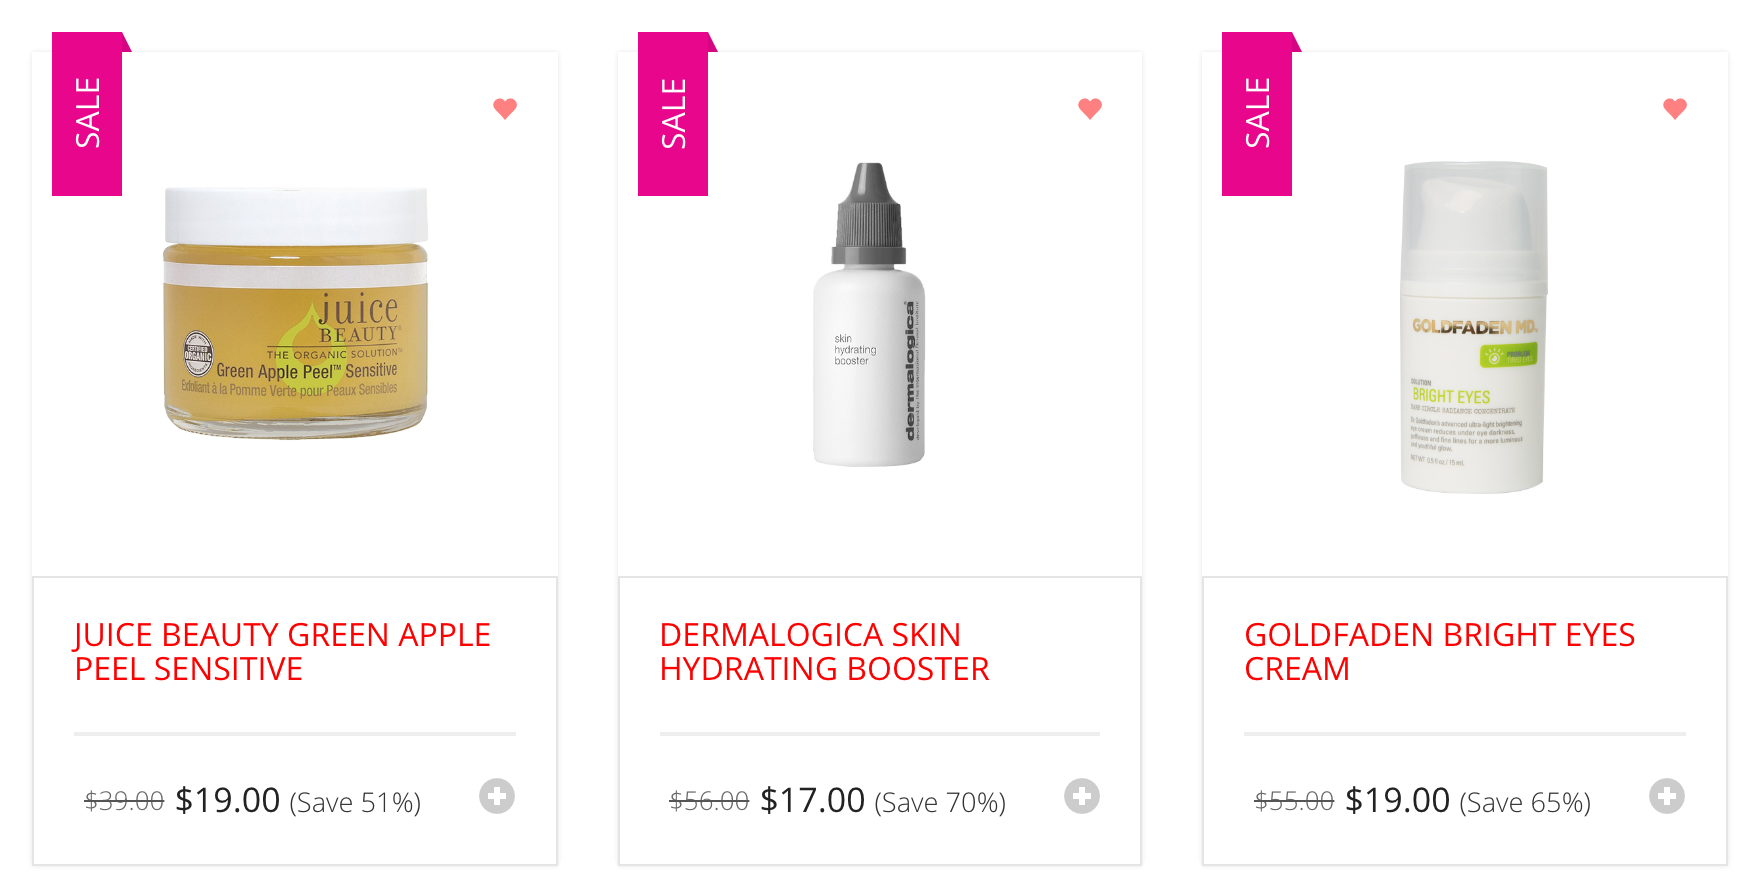
Task: Add Juice Beauty peel to cart plus icon
Action: tap(497, 796)
